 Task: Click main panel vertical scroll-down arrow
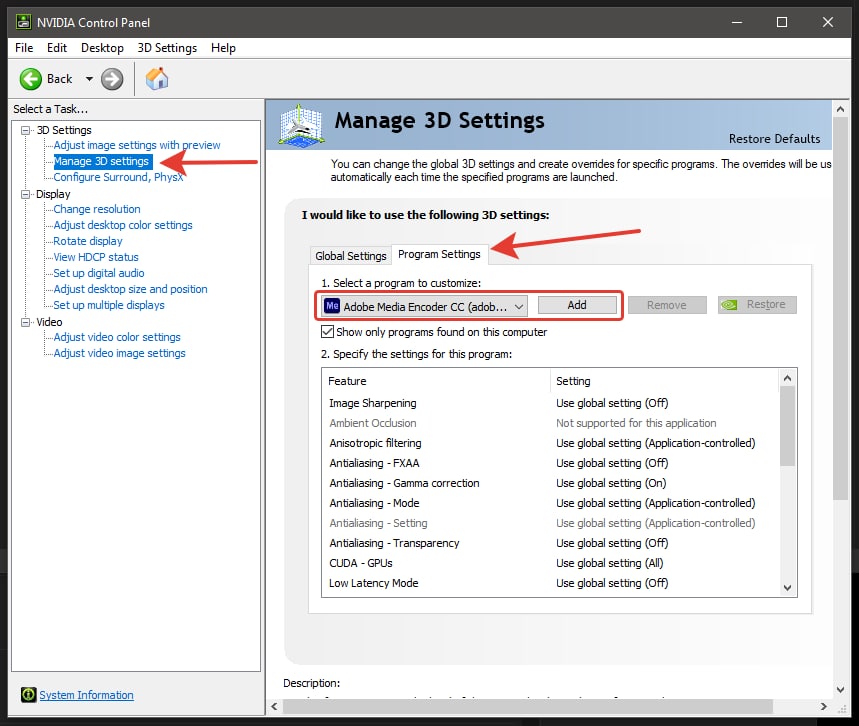point(840,689)
